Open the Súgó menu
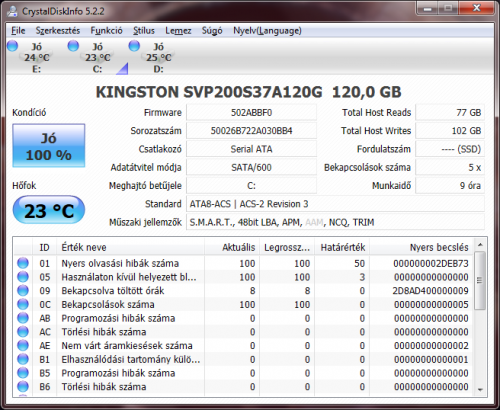The height and width of the screenshot is (410, 500). point(212,31)
